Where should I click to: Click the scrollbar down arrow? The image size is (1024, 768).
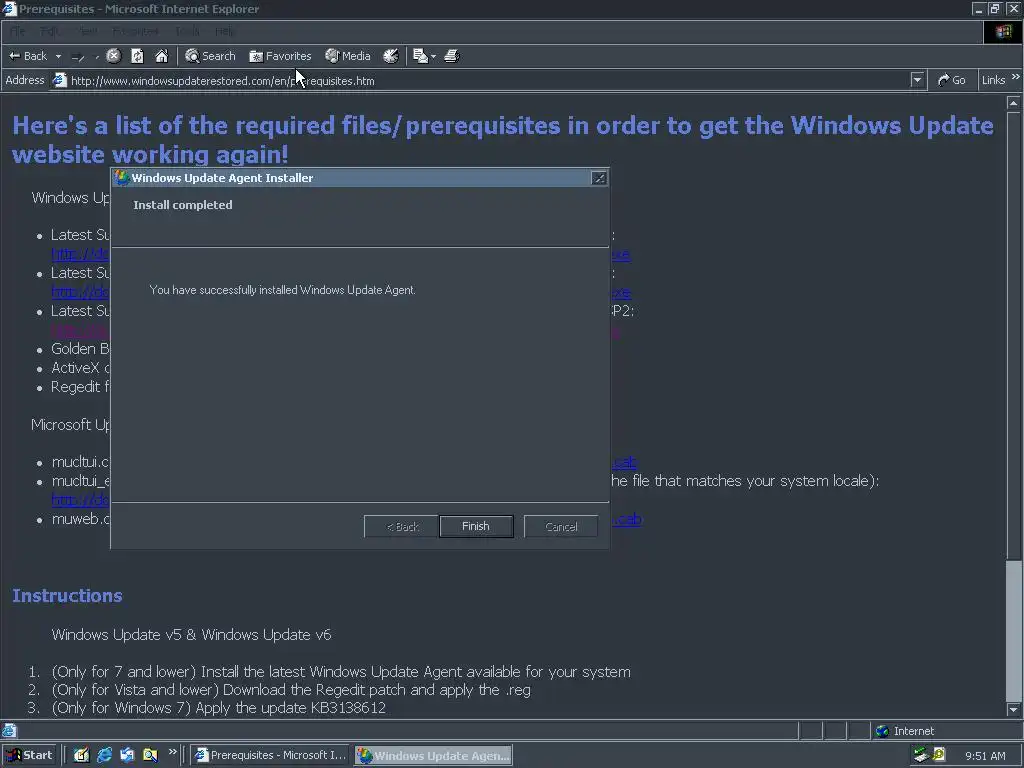click(1014, 710)
